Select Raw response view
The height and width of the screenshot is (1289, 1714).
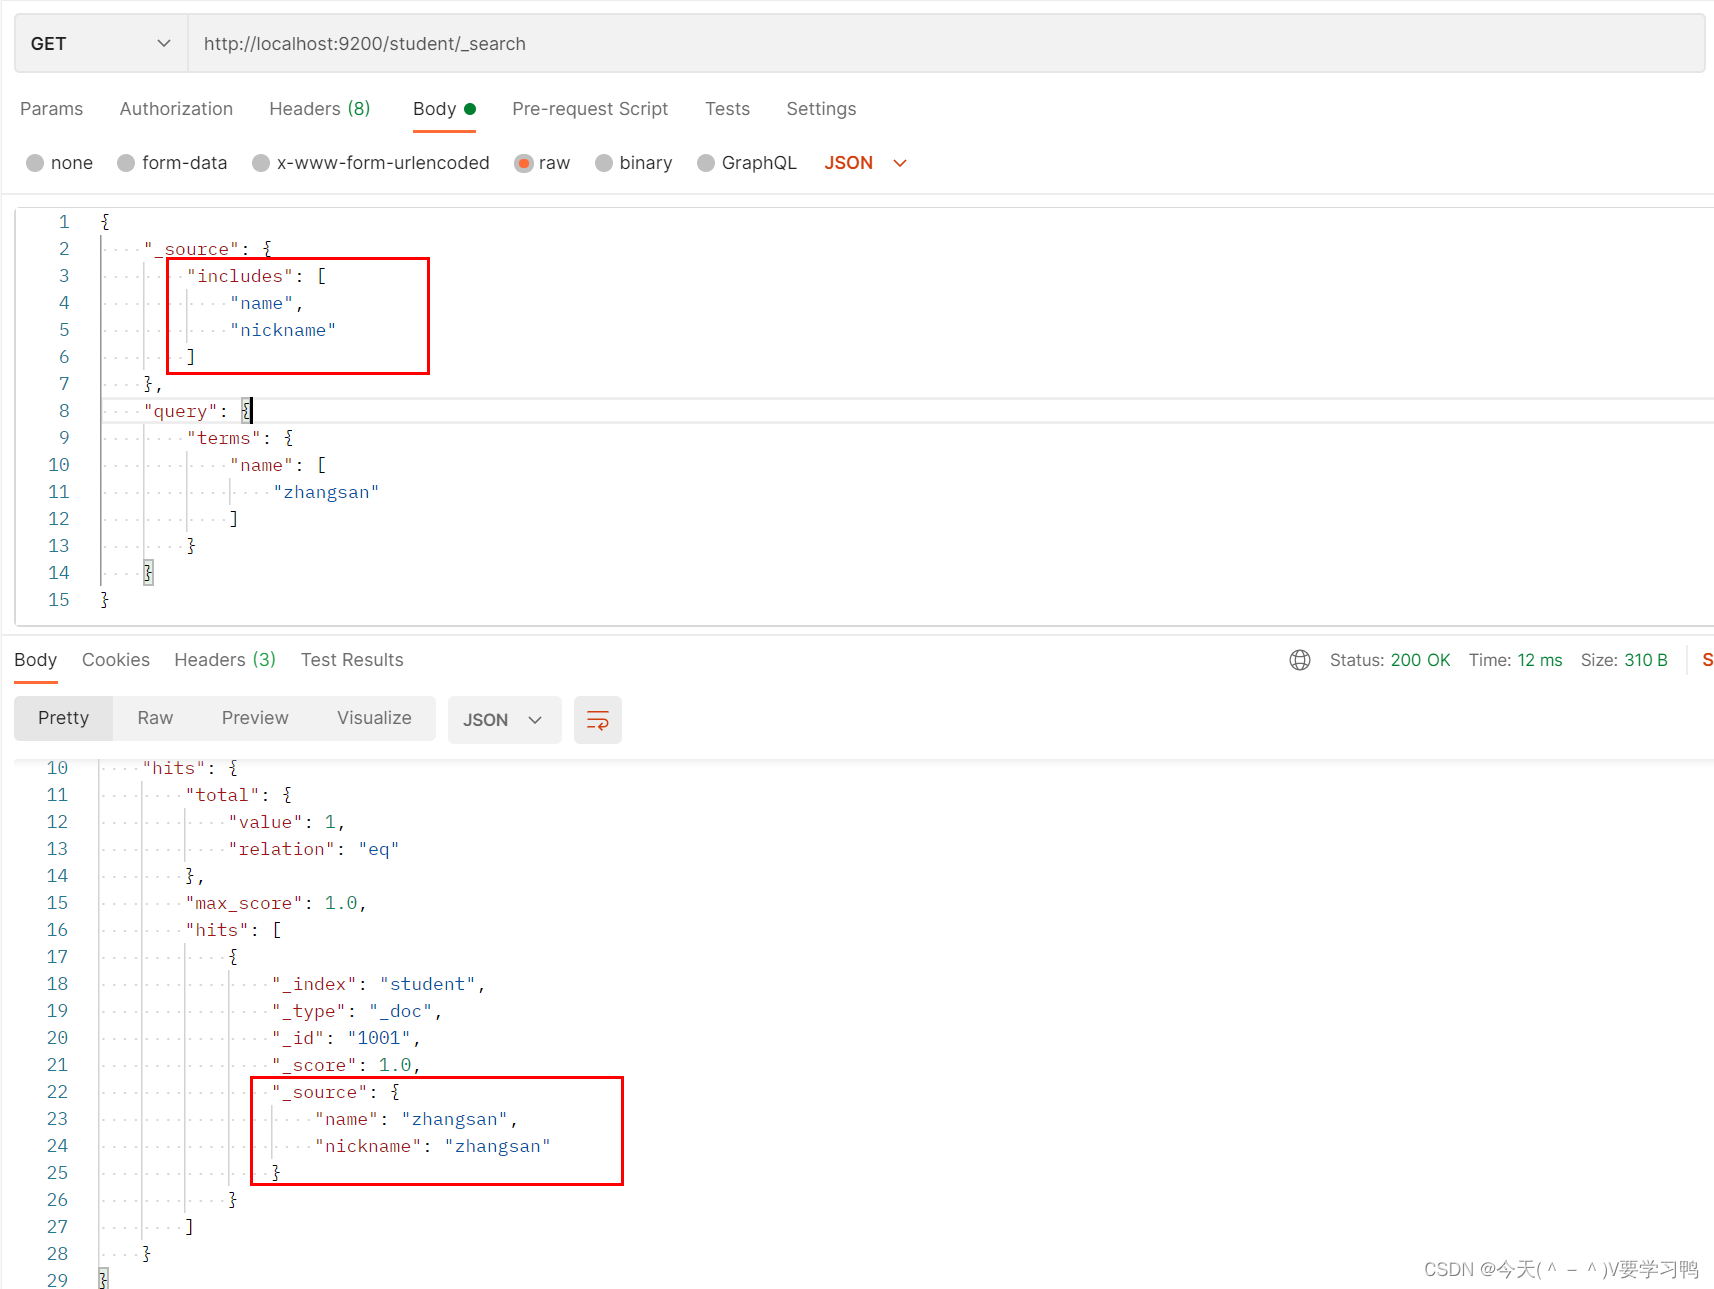pyautogui.click(x=155, y=718)
